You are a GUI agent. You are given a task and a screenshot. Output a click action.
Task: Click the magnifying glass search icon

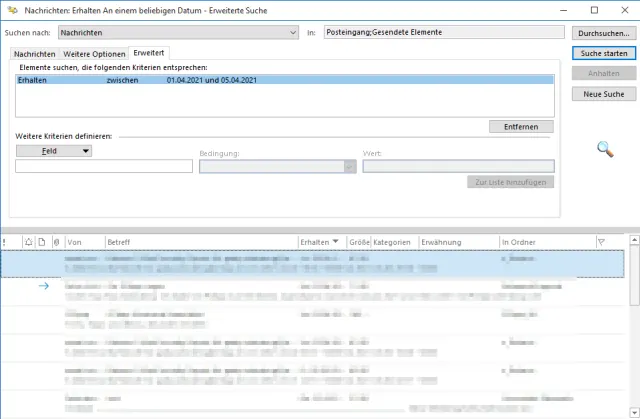pos(604,149)
